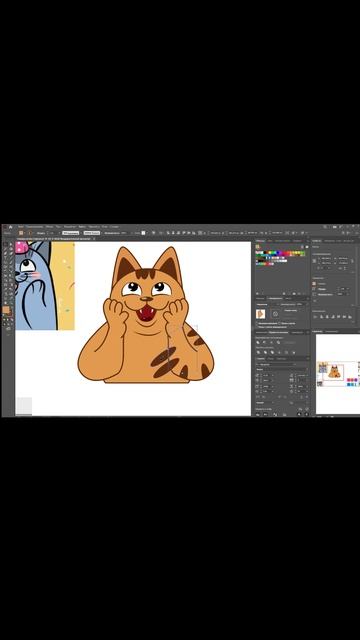
Task: Go to the Illustrator Home screen icon
Action: [10, 227]
